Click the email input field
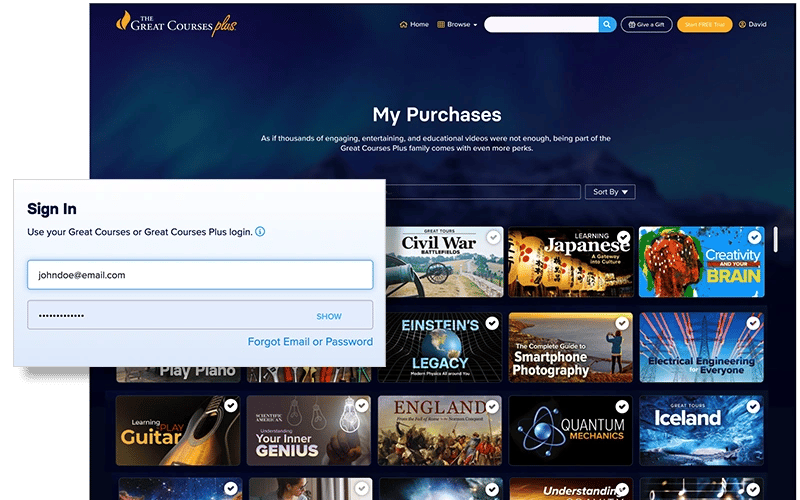 200,275
